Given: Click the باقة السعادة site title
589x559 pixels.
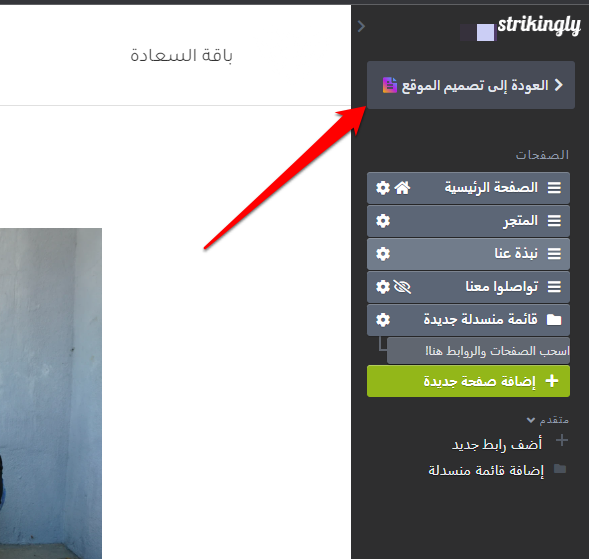Looking at the screenshot, I should coord(181,56).
